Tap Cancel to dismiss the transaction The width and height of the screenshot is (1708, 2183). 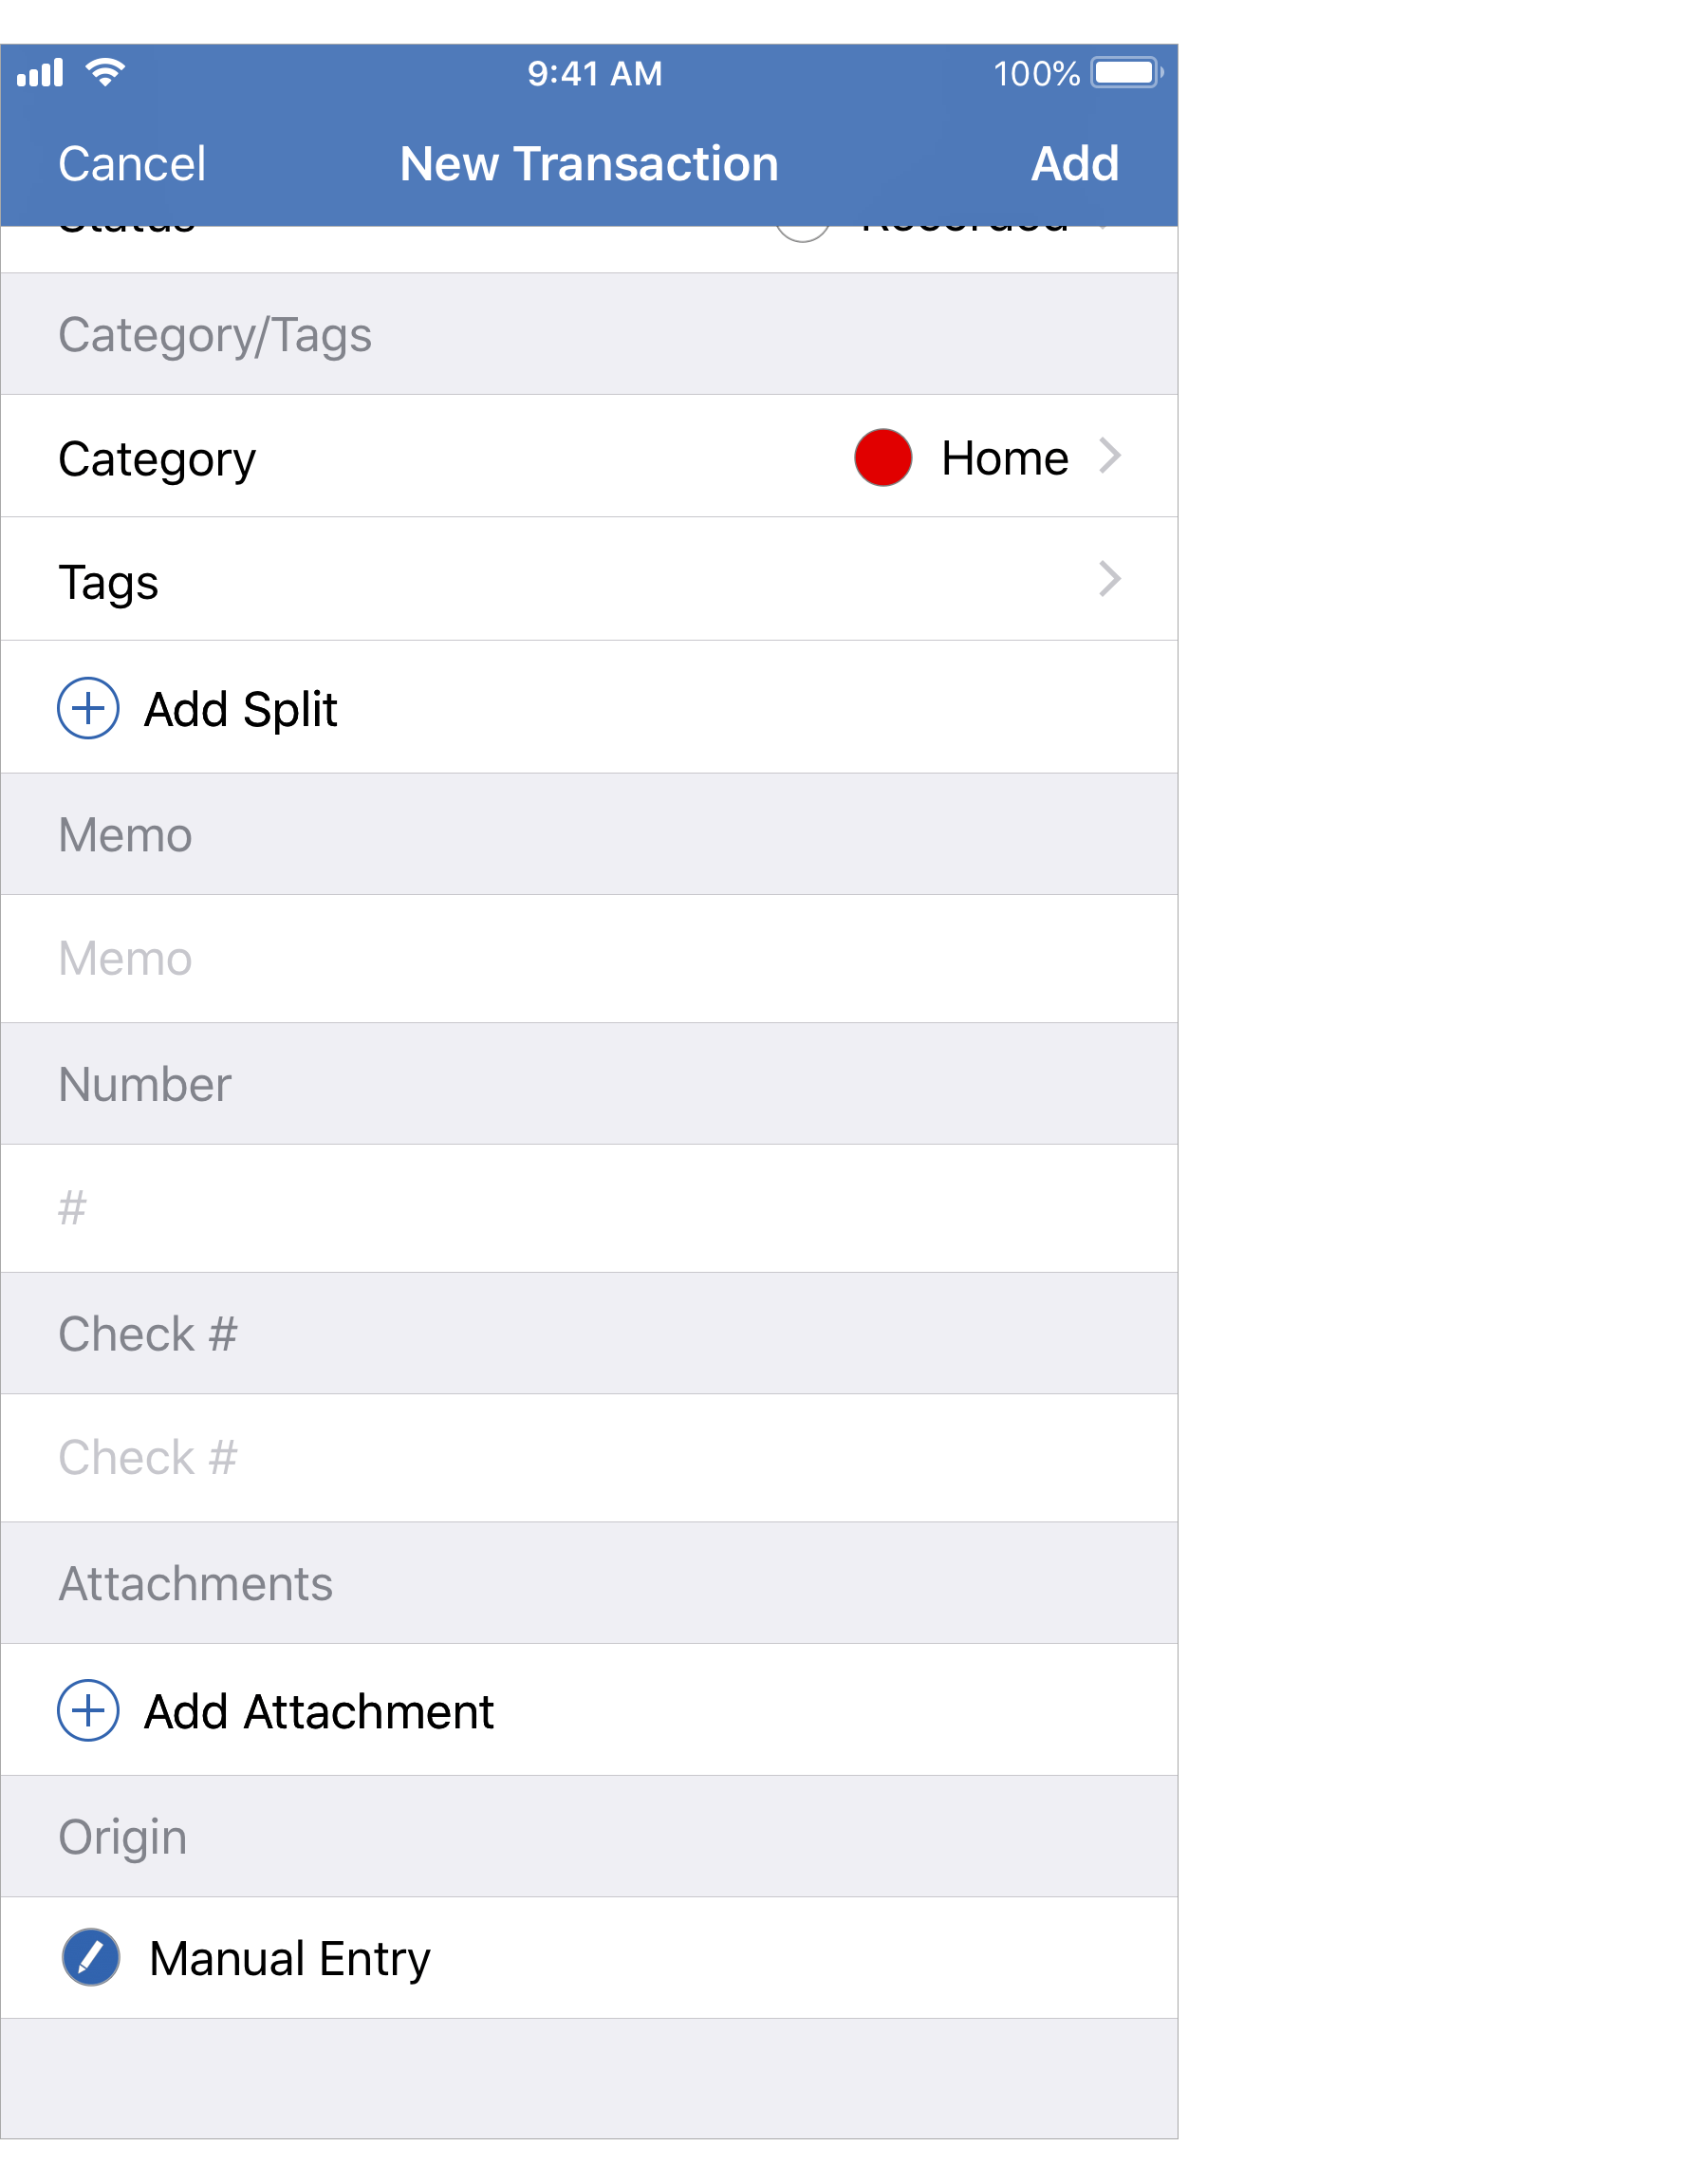pos(131,163)
